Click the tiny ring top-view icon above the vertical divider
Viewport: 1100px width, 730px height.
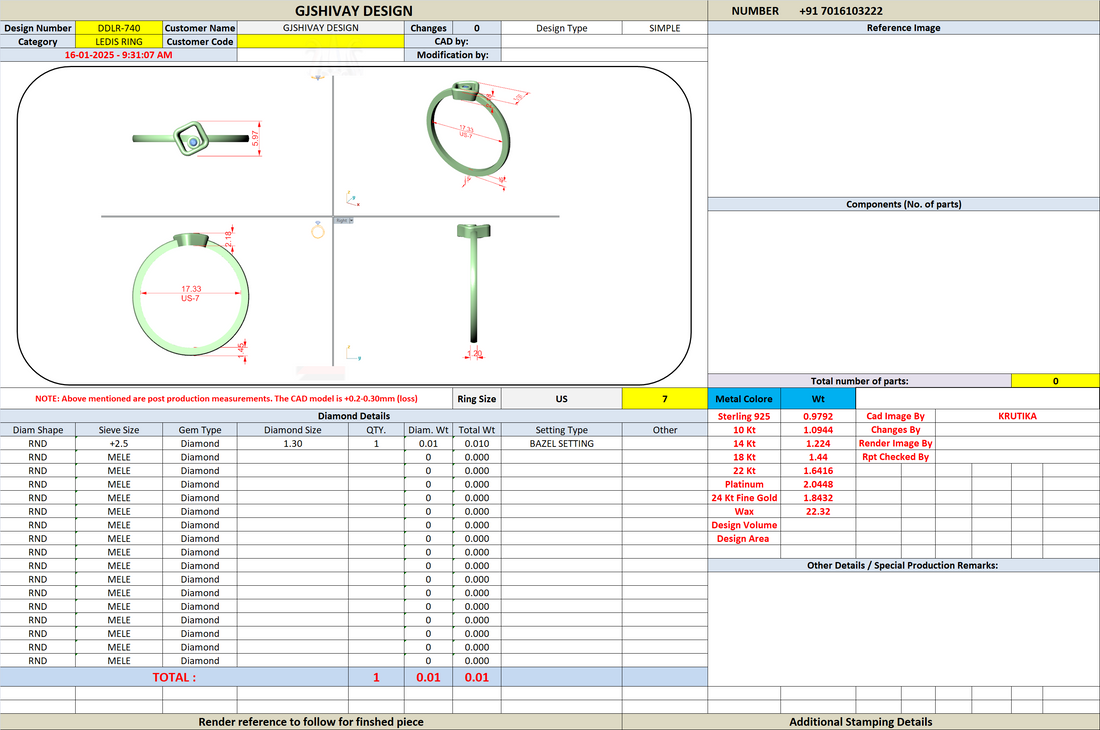point(318,77)
